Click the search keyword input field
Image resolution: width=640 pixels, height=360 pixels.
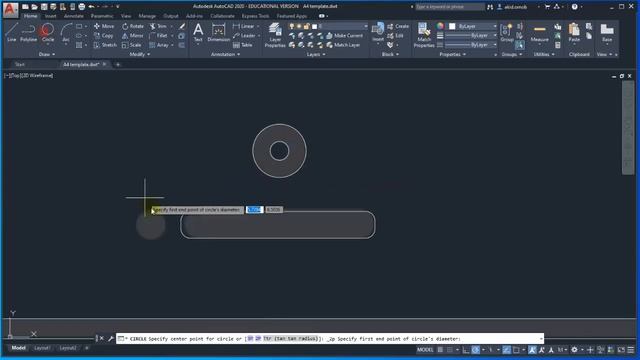pyautogui.click(x=449, y=7)
